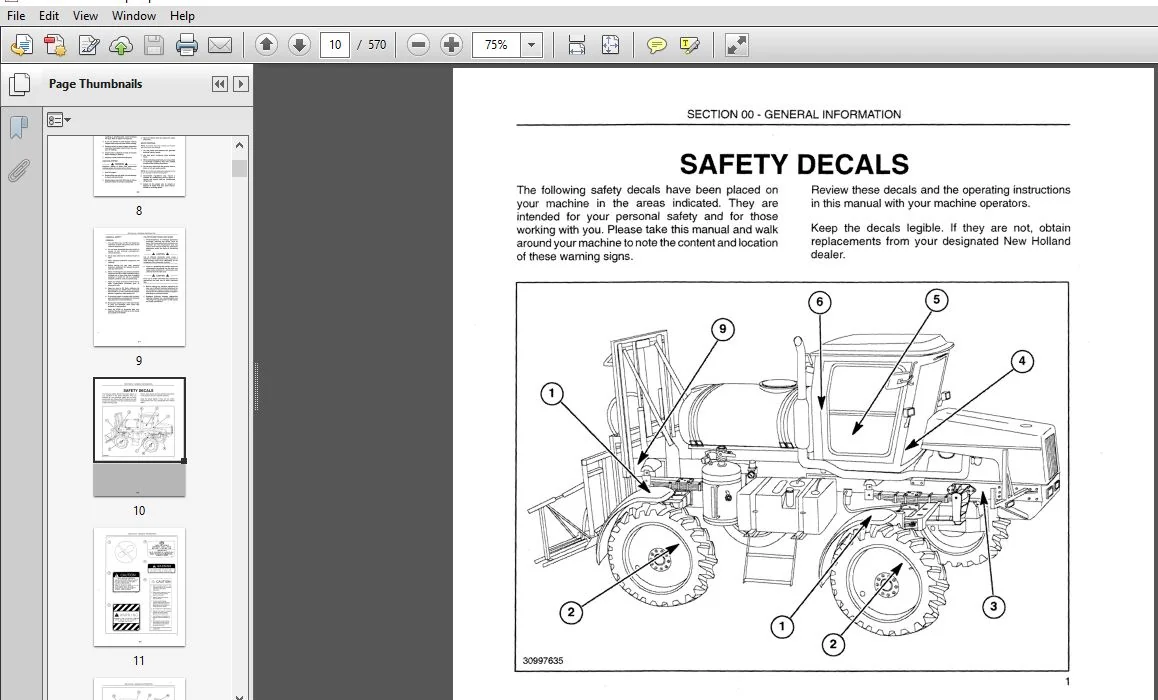The image size is (1158, 700).
Task: Click the SAFETY DECALS heading
Action: coord(794,164)
